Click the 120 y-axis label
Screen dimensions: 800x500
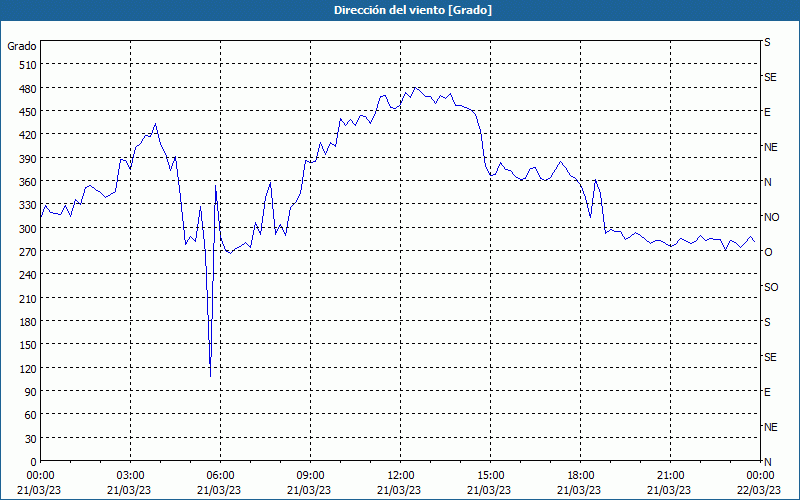coord(29,369)
